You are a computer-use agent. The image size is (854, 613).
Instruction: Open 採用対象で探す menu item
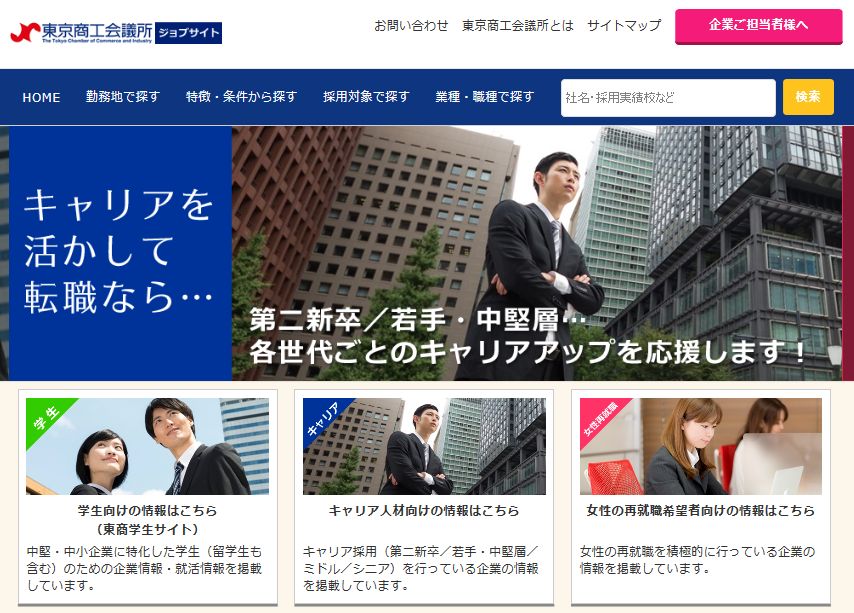coord(366,97)
